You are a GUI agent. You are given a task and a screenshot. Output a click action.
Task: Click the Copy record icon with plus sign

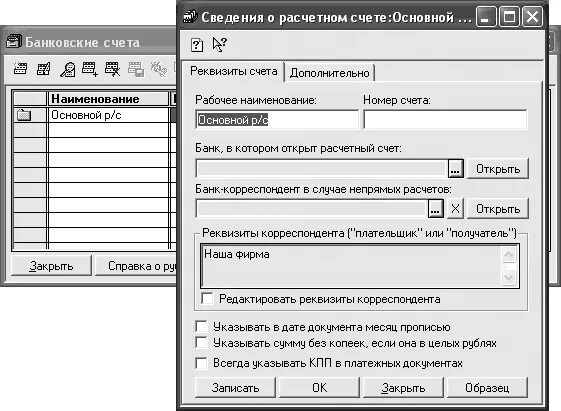click(90, 69)
